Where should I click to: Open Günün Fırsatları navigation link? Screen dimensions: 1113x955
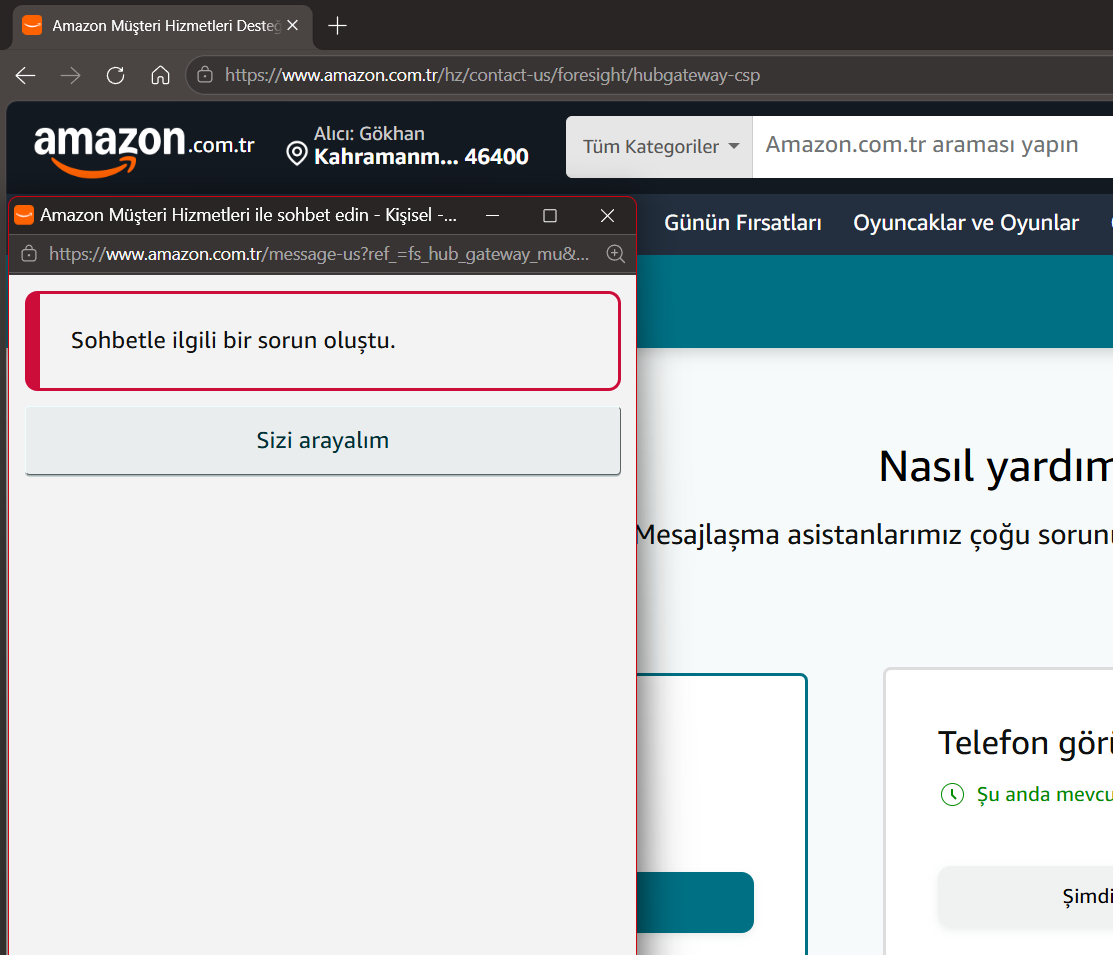coord(742,223)
